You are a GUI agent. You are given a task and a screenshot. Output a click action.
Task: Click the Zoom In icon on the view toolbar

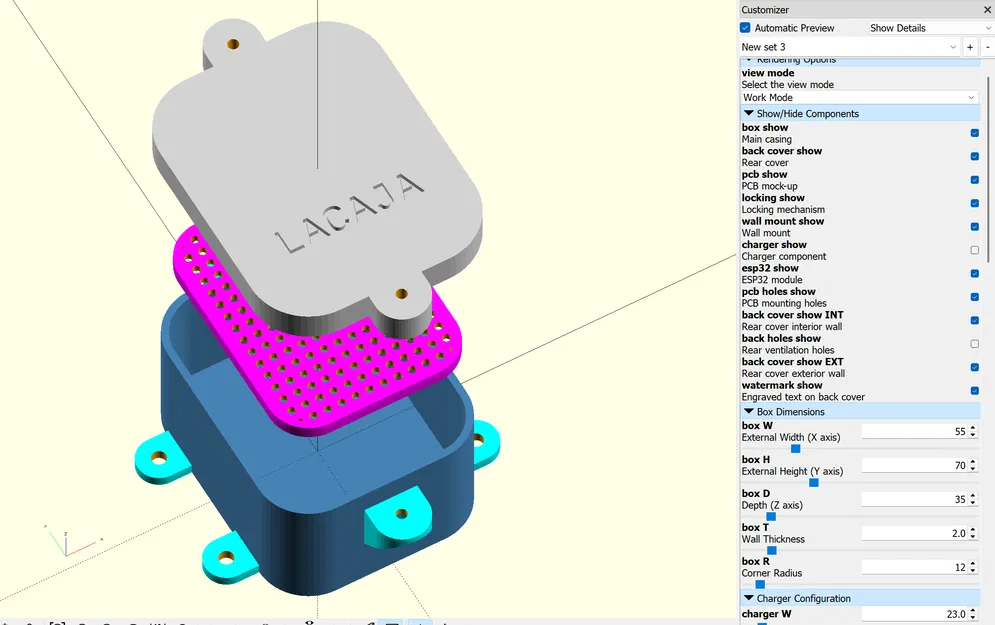82,621
